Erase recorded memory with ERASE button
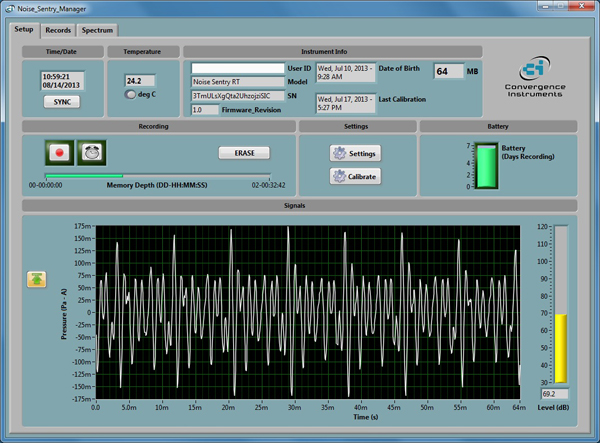 click(x=244, y=153)
